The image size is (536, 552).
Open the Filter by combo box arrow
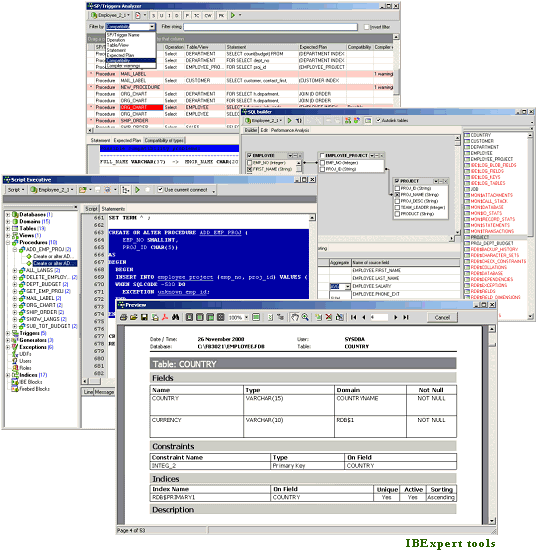[x=152, y=27]
